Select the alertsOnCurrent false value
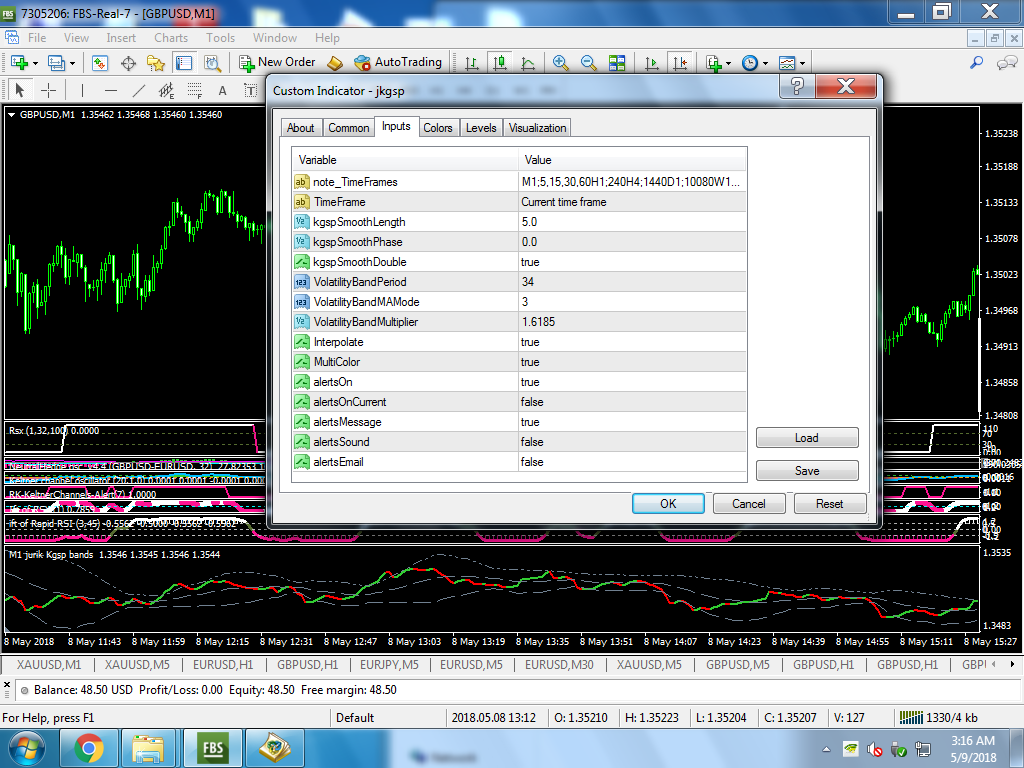The image size is (1024, 768). (632, 402)
